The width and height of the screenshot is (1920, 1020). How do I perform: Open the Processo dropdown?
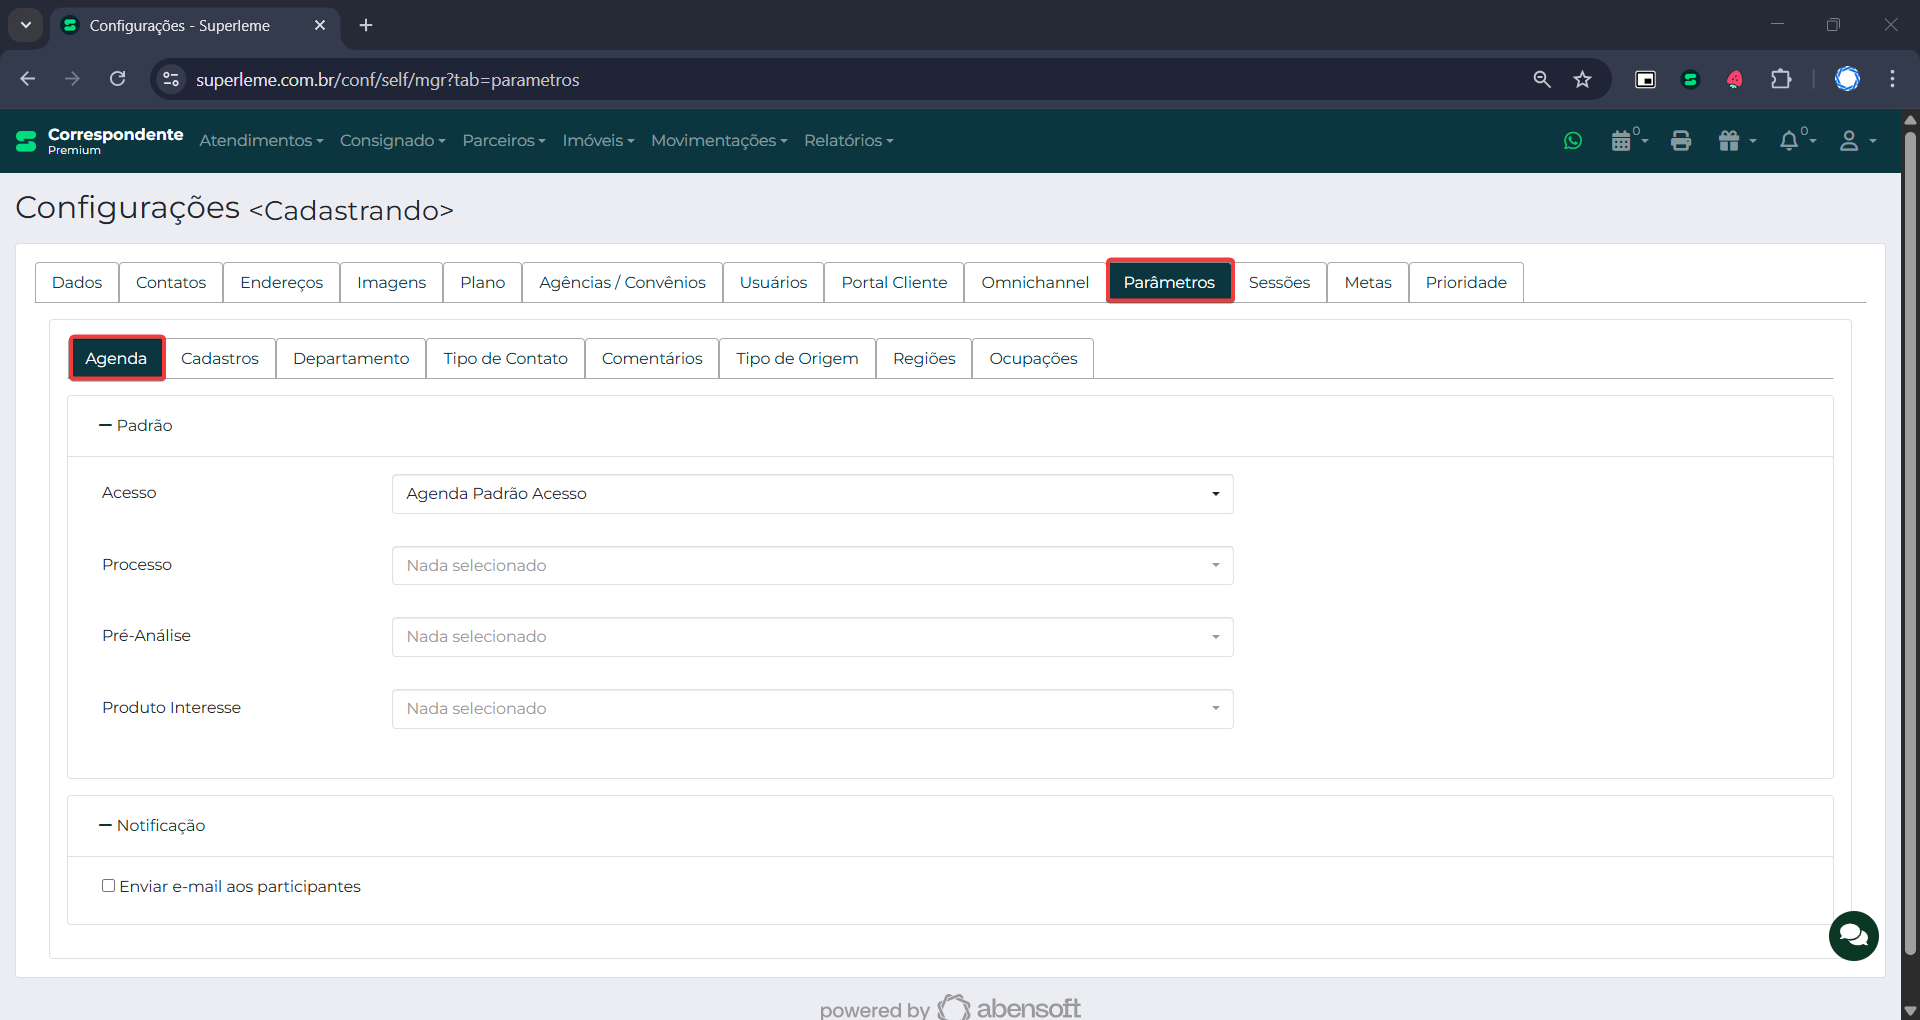click(x=812, y=566)
